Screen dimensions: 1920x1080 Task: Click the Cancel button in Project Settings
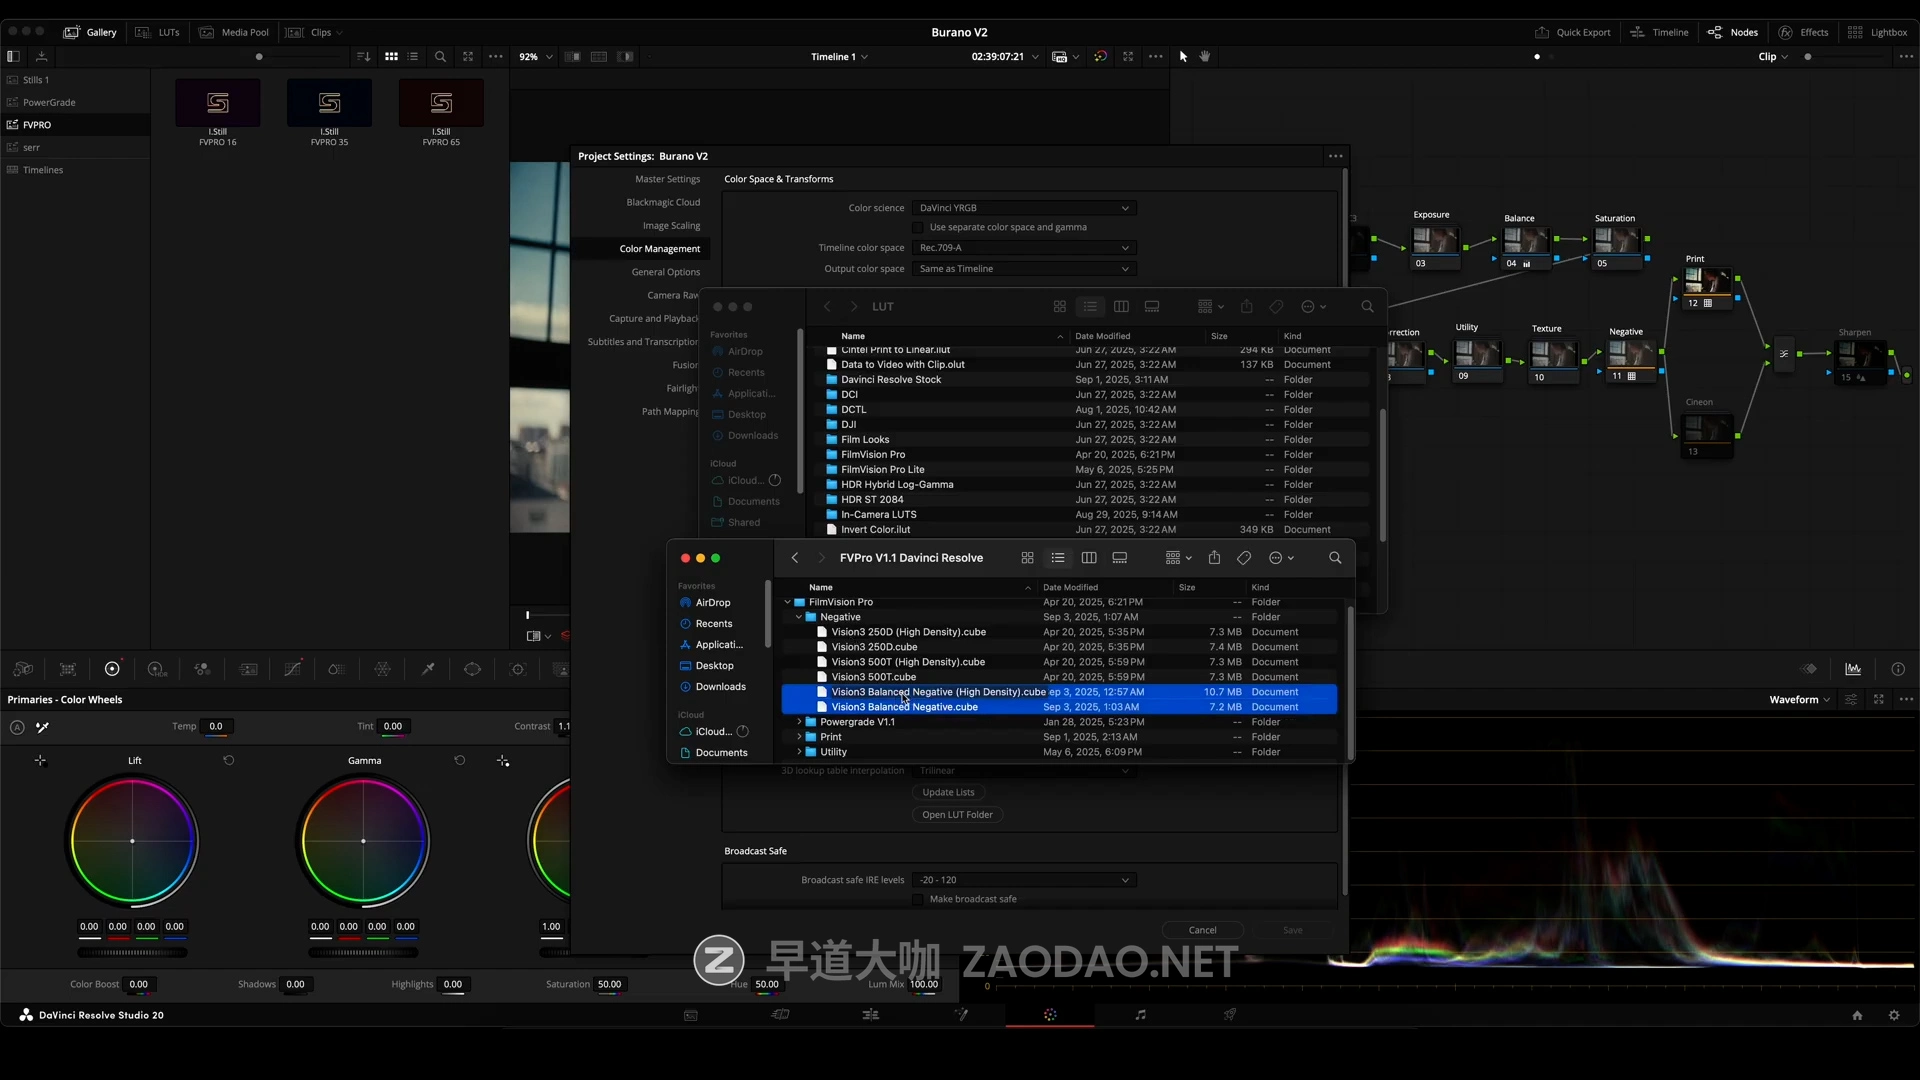click(1203, 929)
